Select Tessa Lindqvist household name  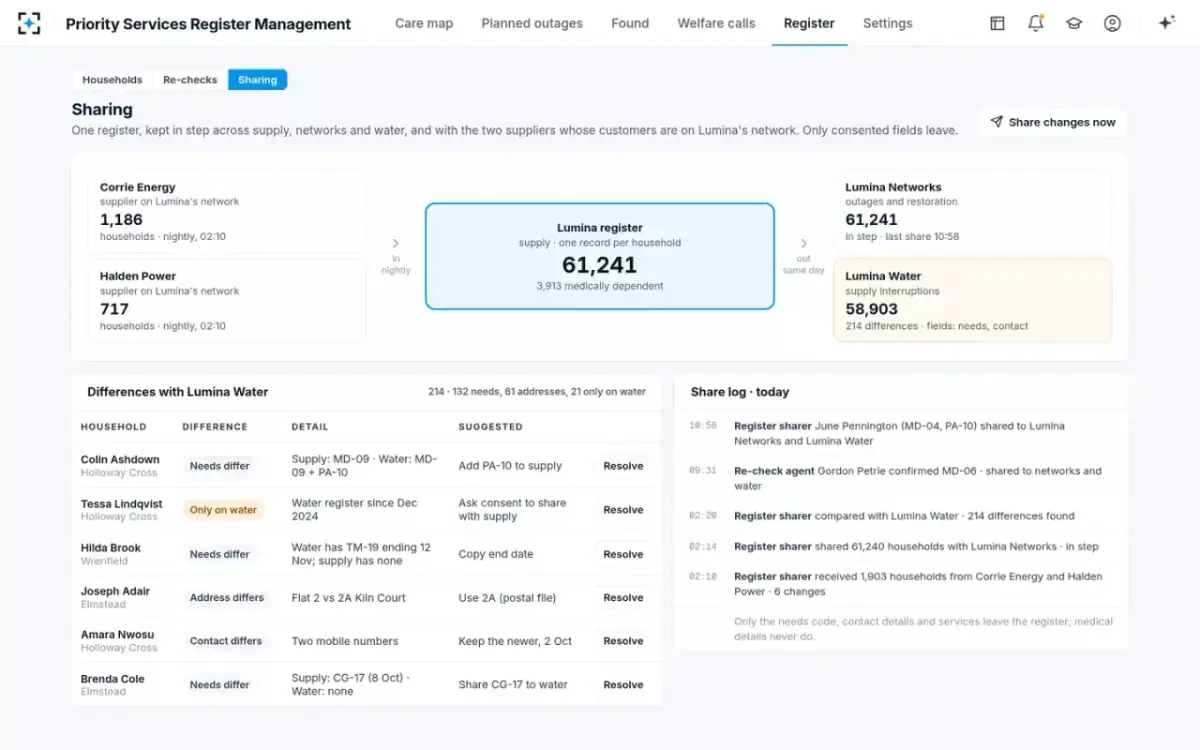(x=122, y=504)
